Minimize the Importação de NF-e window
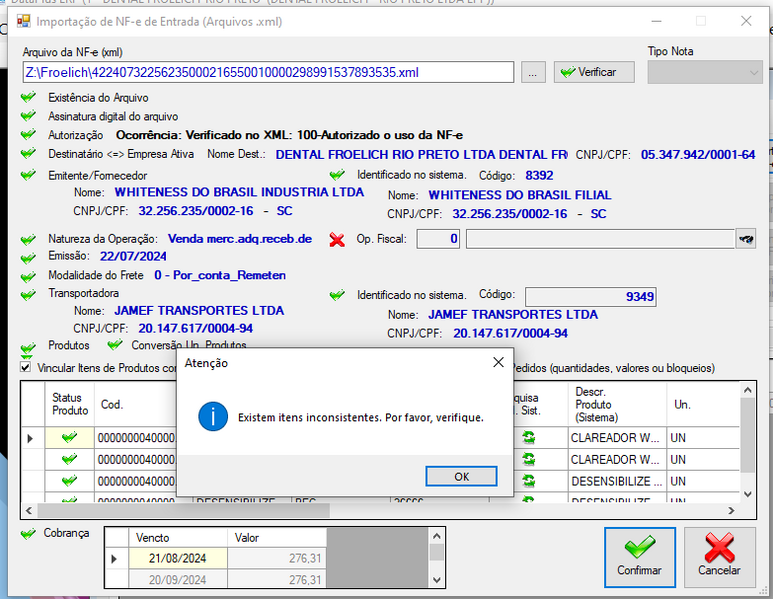 (656, 21)
